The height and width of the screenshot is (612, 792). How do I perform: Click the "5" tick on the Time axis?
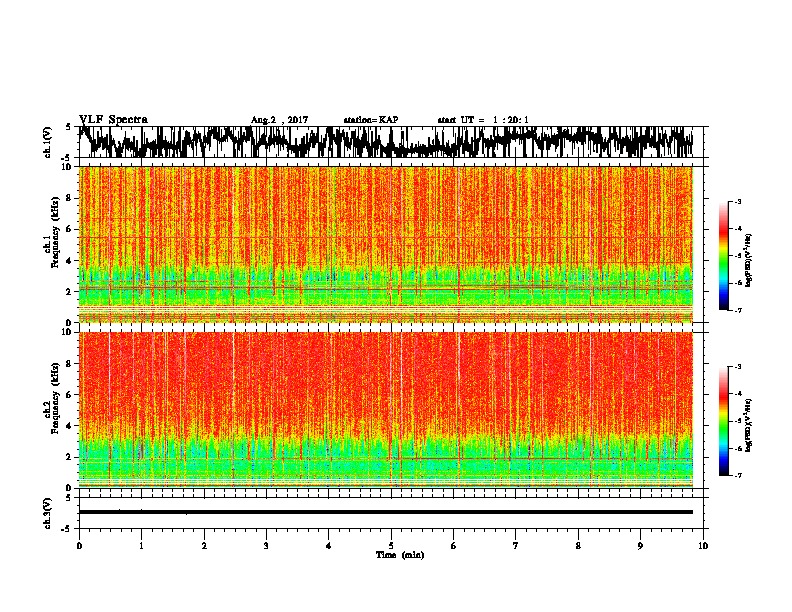click(x=391, y=546)
